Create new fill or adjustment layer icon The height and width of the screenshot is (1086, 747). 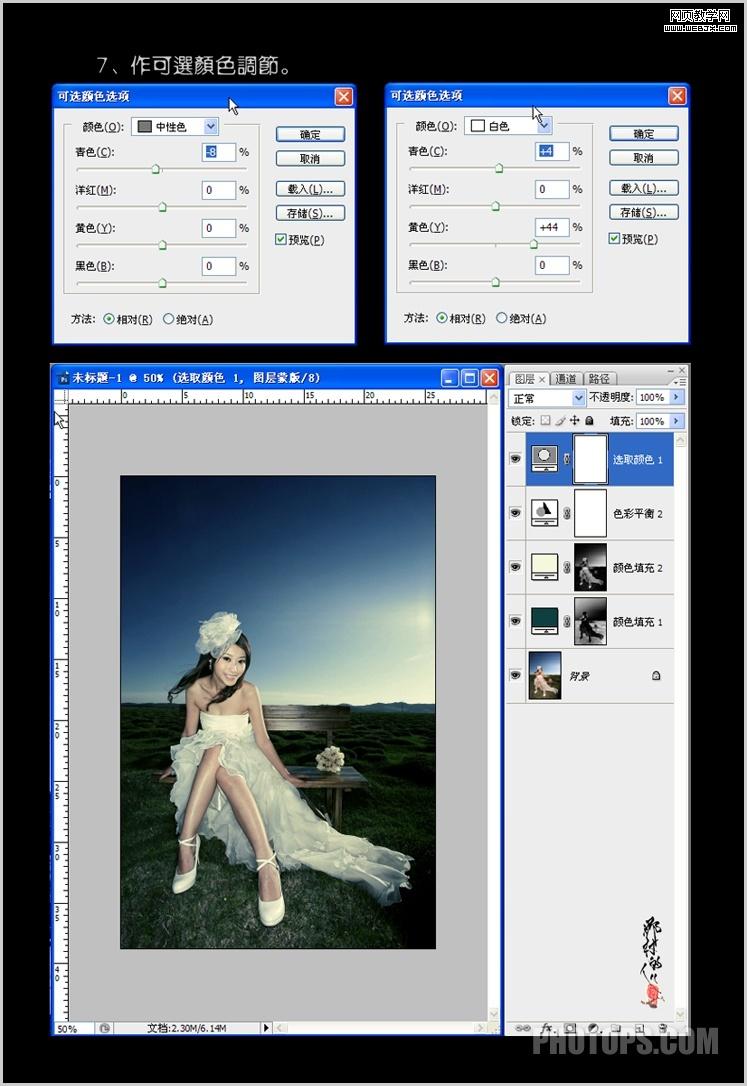[593, 1028]
